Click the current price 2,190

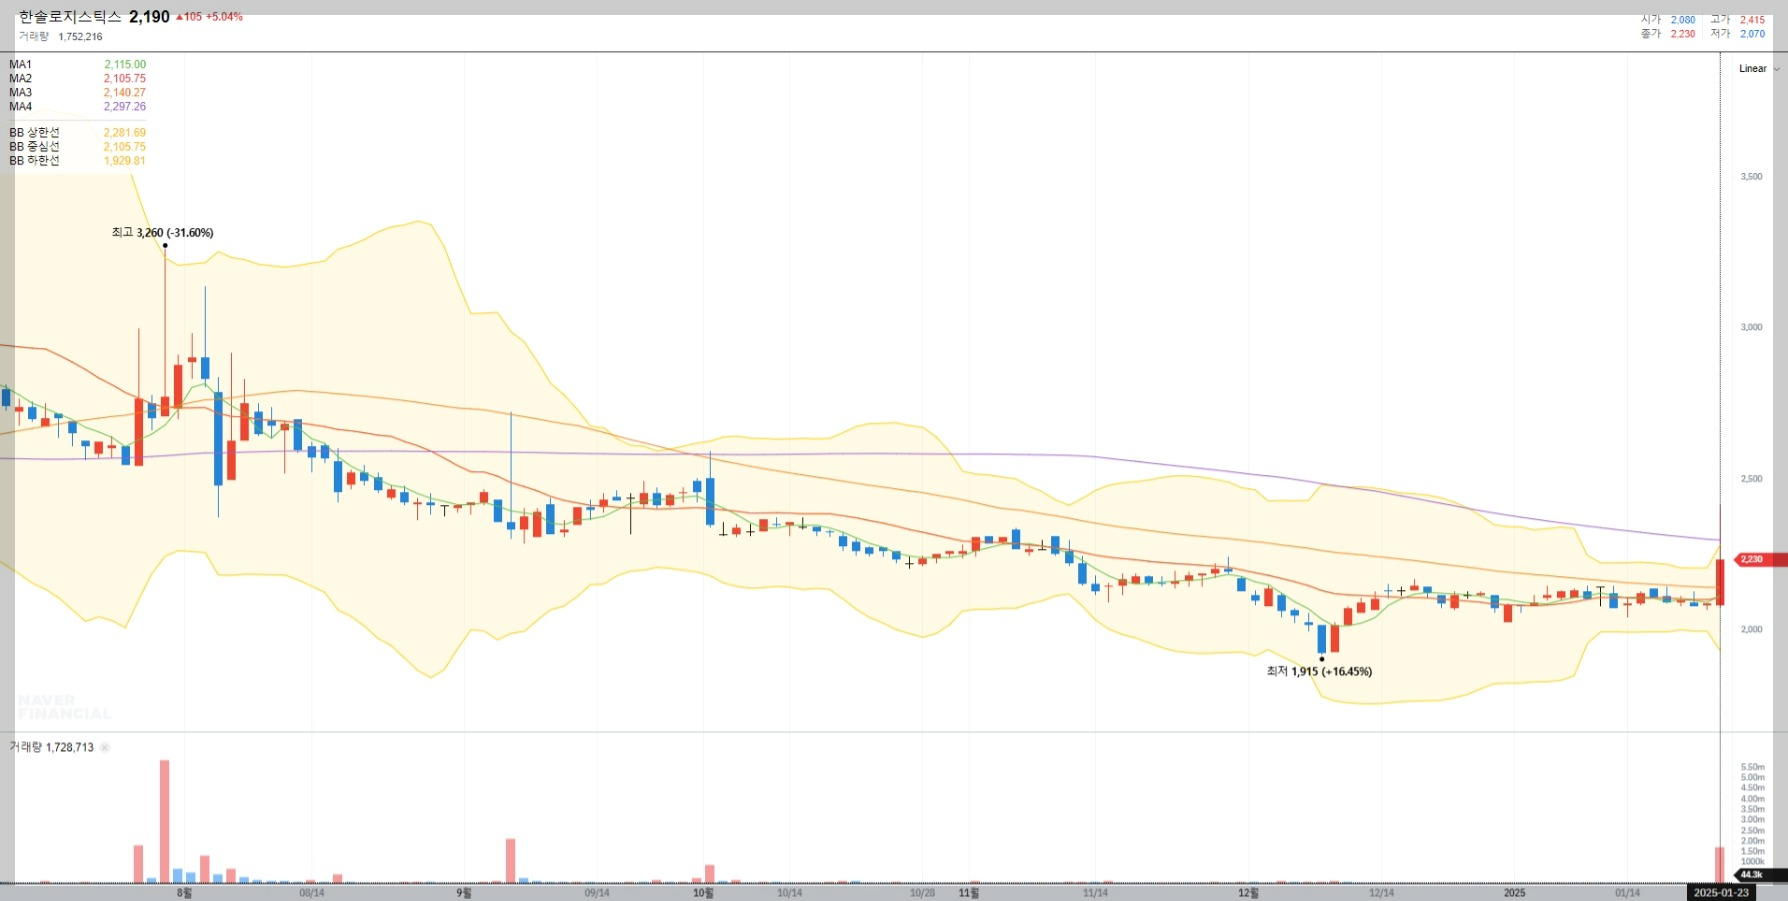(149, 17)
